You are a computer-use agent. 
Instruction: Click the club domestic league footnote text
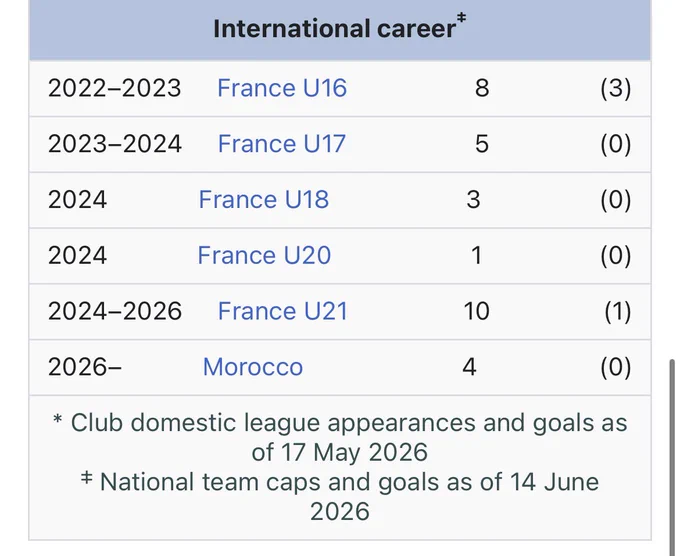(340, 437)
